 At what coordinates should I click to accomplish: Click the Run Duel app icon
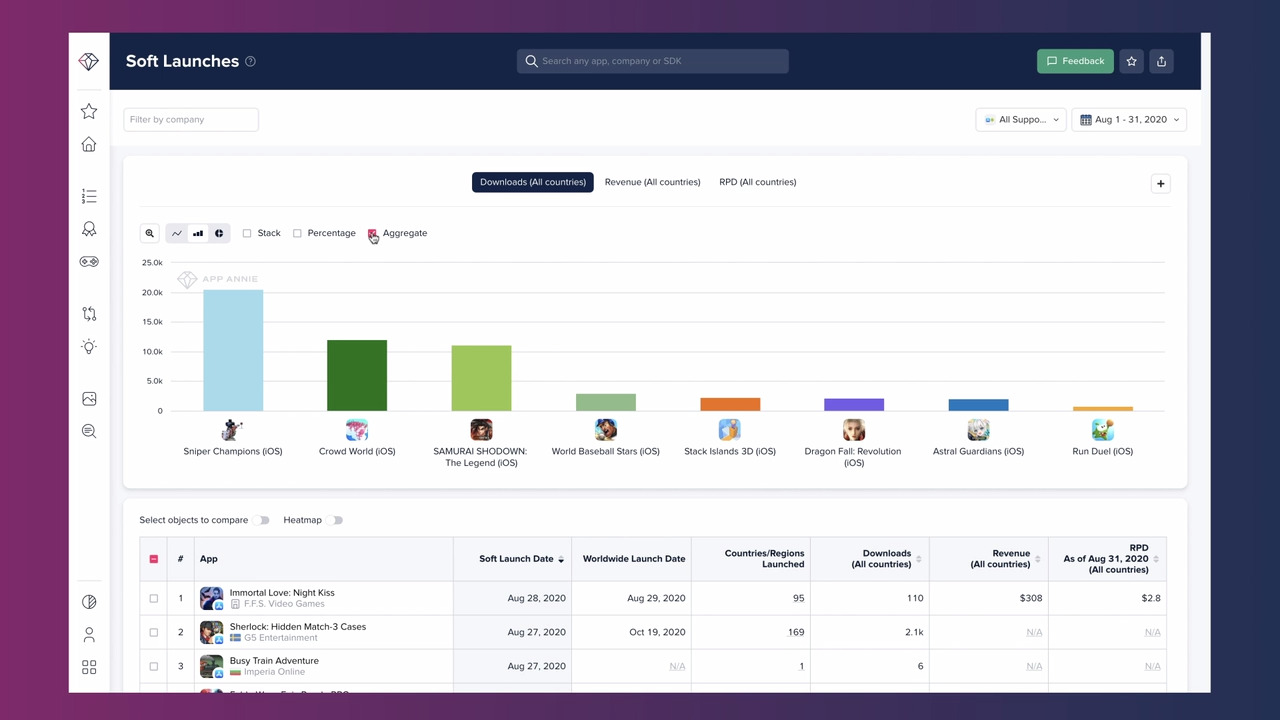point(1103,430)
